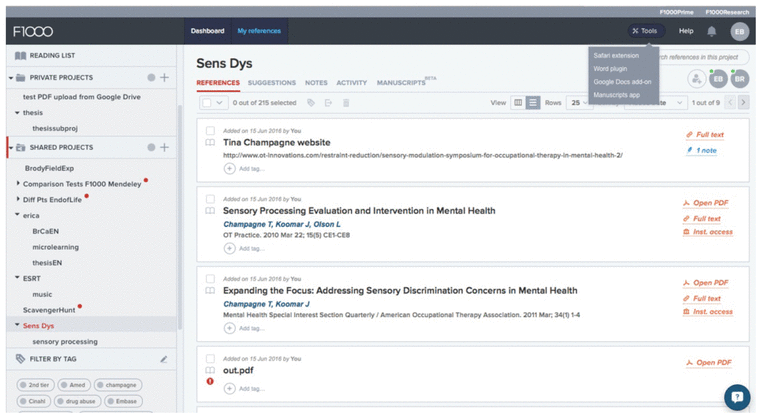Click the edit tags pencil icon

(164, 358)
